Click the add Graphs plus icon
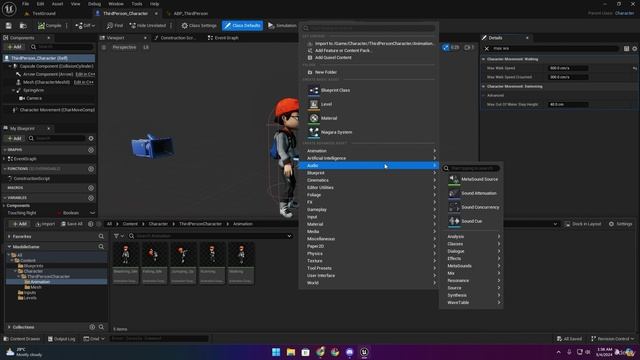The width and height of the screenshot is (640, 360). (x=91, y=150)
